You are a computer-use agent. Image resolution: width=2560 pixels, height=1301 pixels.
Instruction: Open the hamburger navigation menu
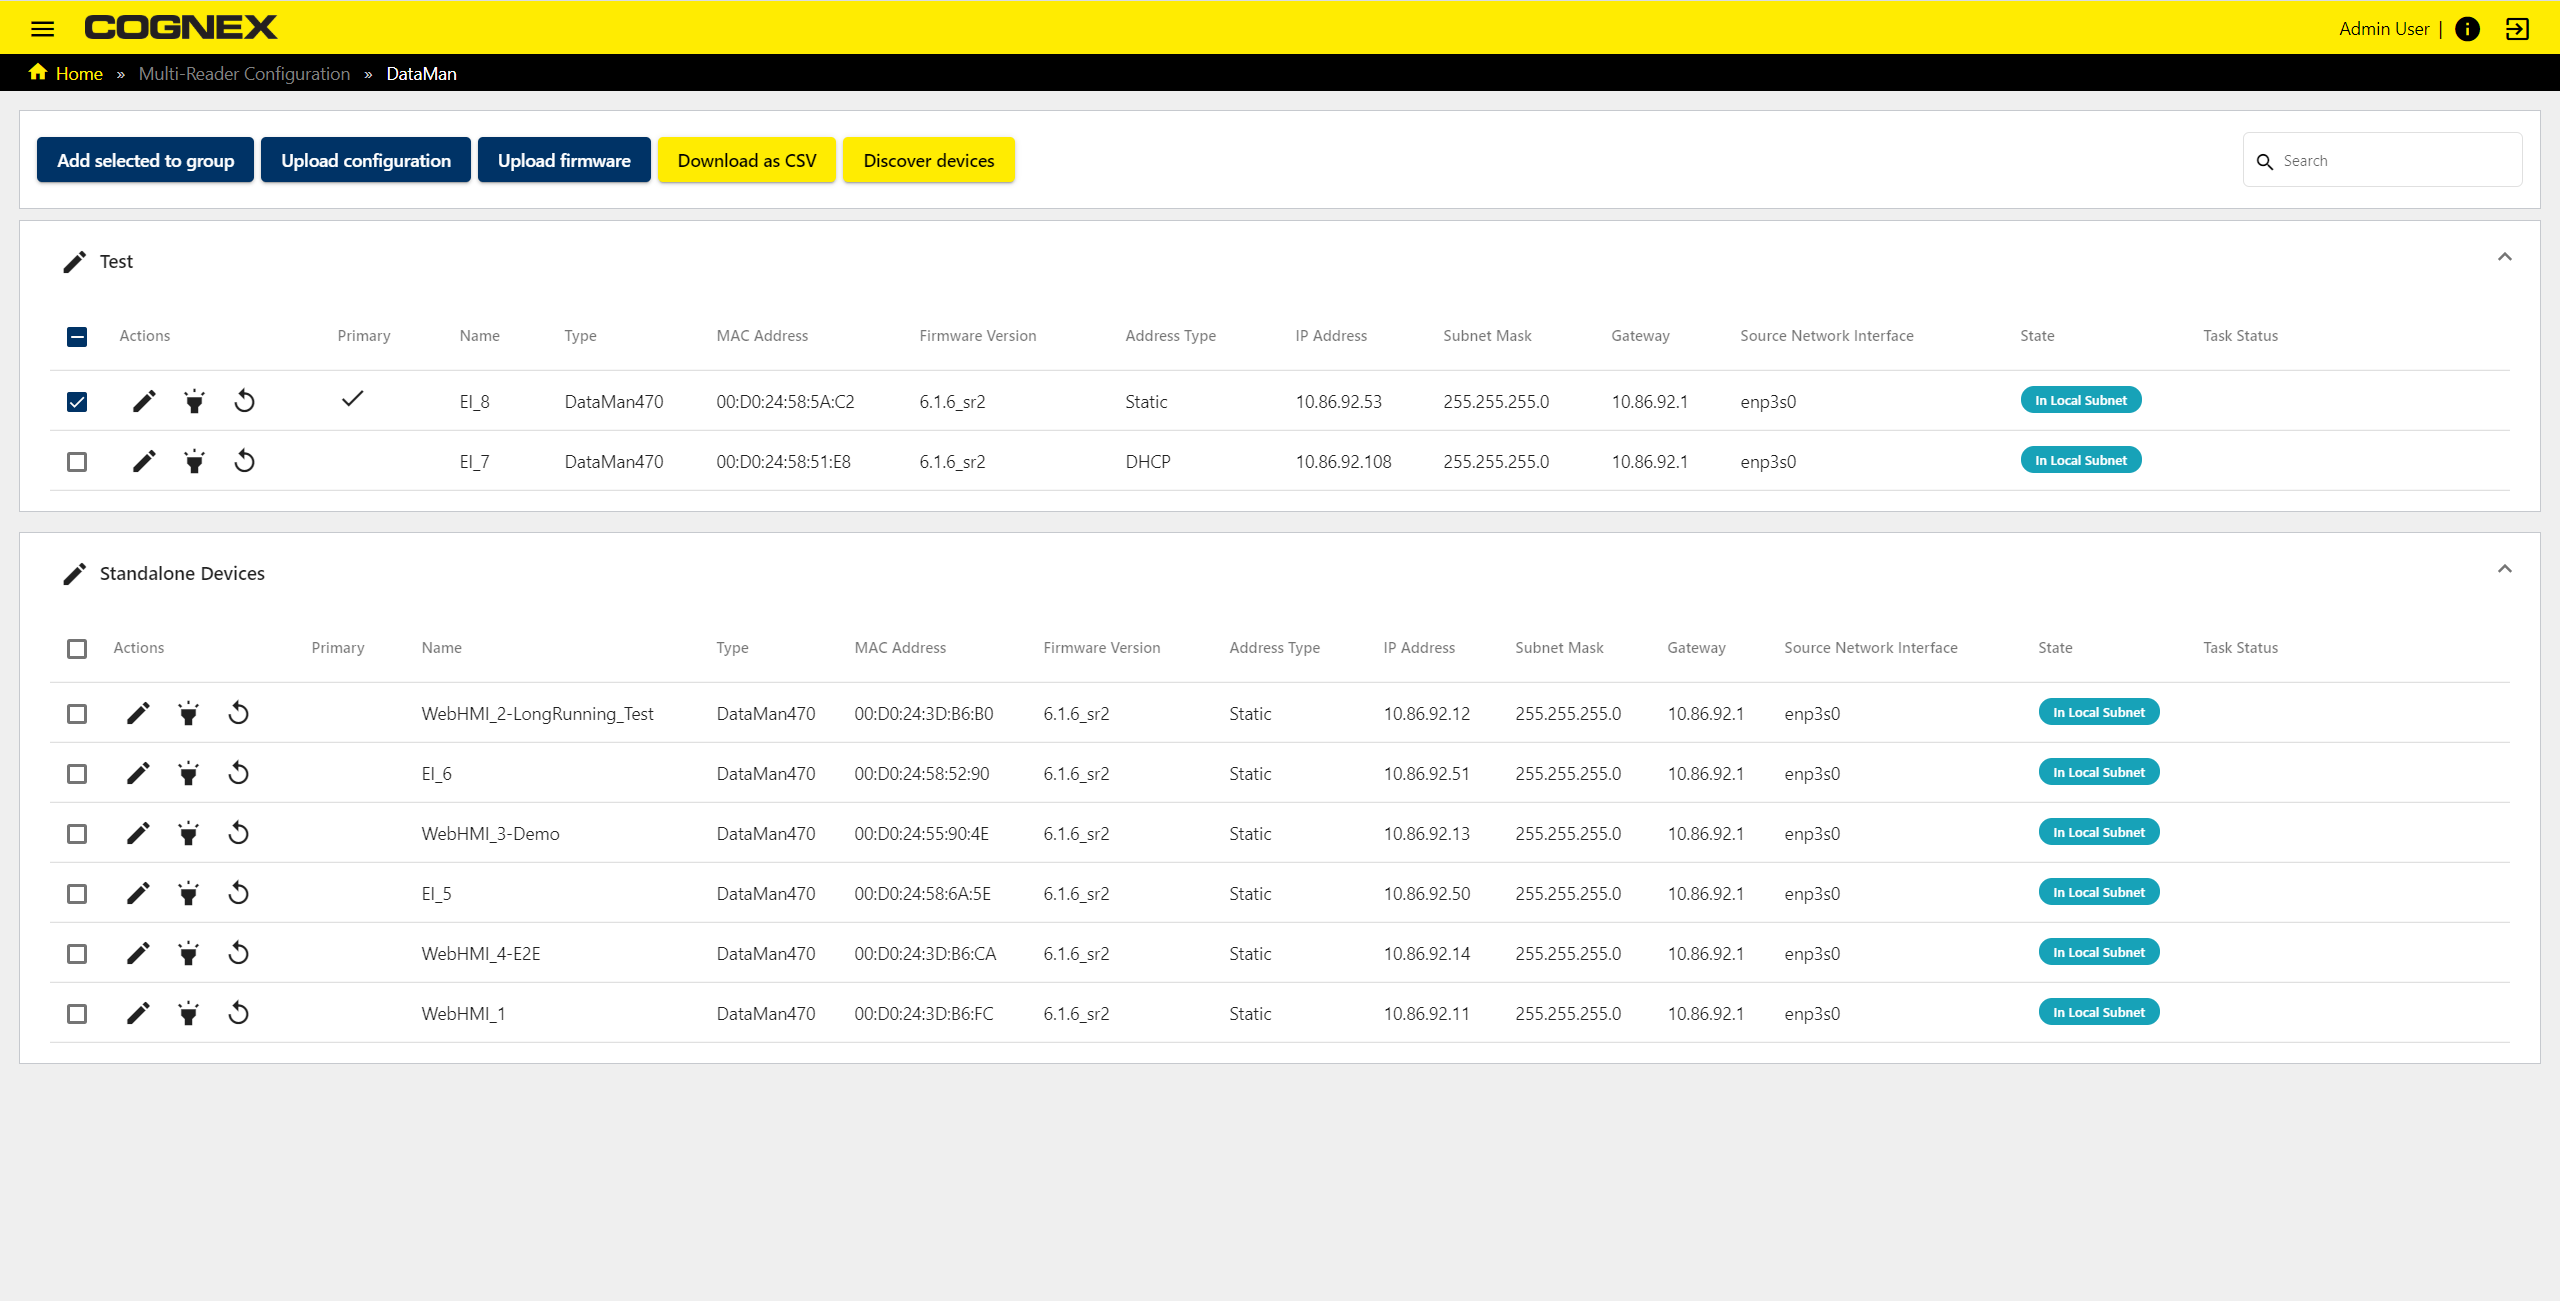[43, 27]
